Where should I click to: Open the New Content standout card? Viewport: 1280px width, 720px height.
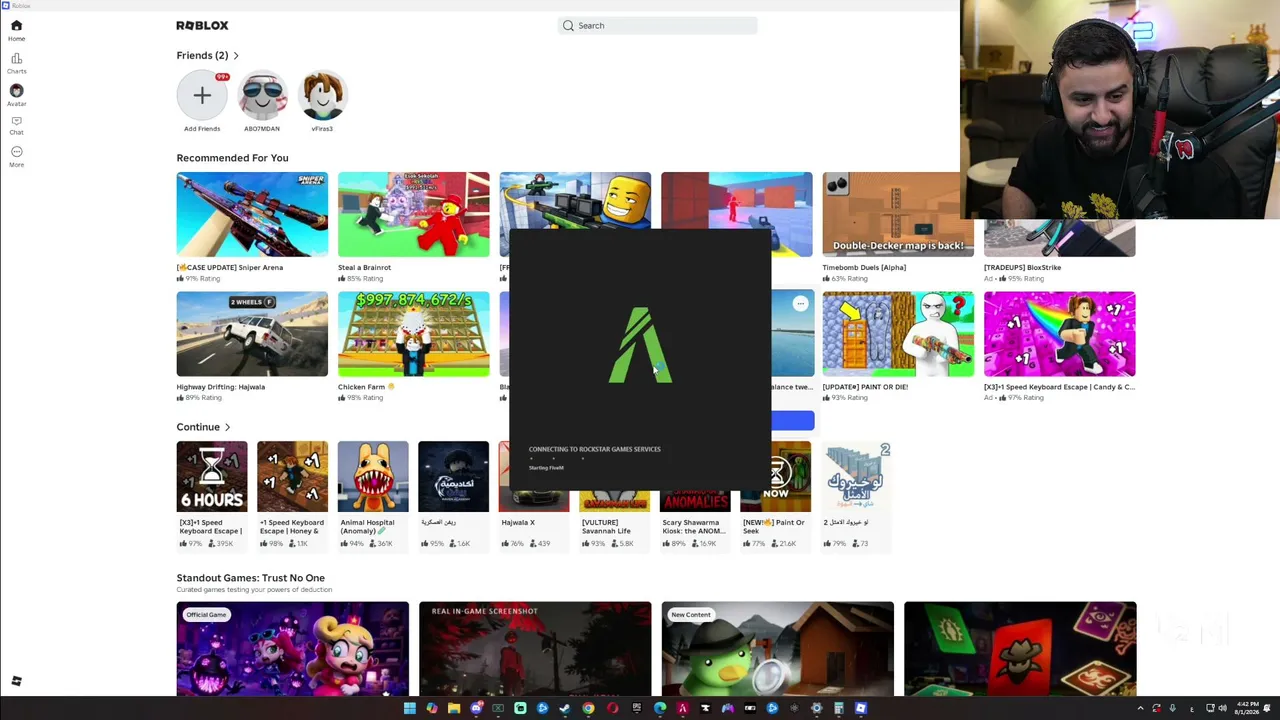(778, 648)
